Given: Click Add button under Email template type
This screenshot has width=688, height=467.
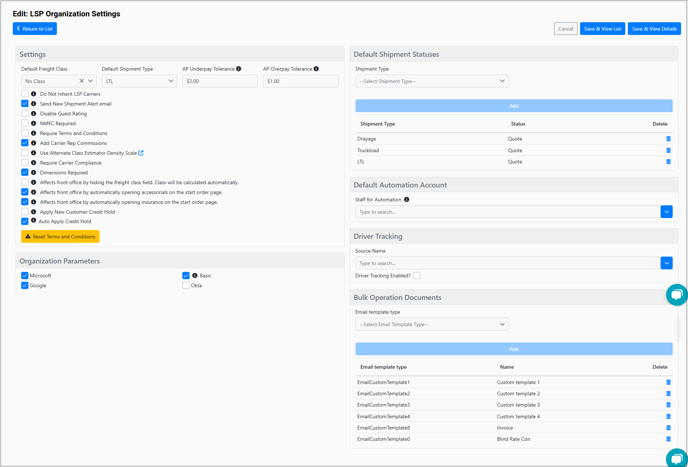Looking at the screenshot, I should [514, 349].
